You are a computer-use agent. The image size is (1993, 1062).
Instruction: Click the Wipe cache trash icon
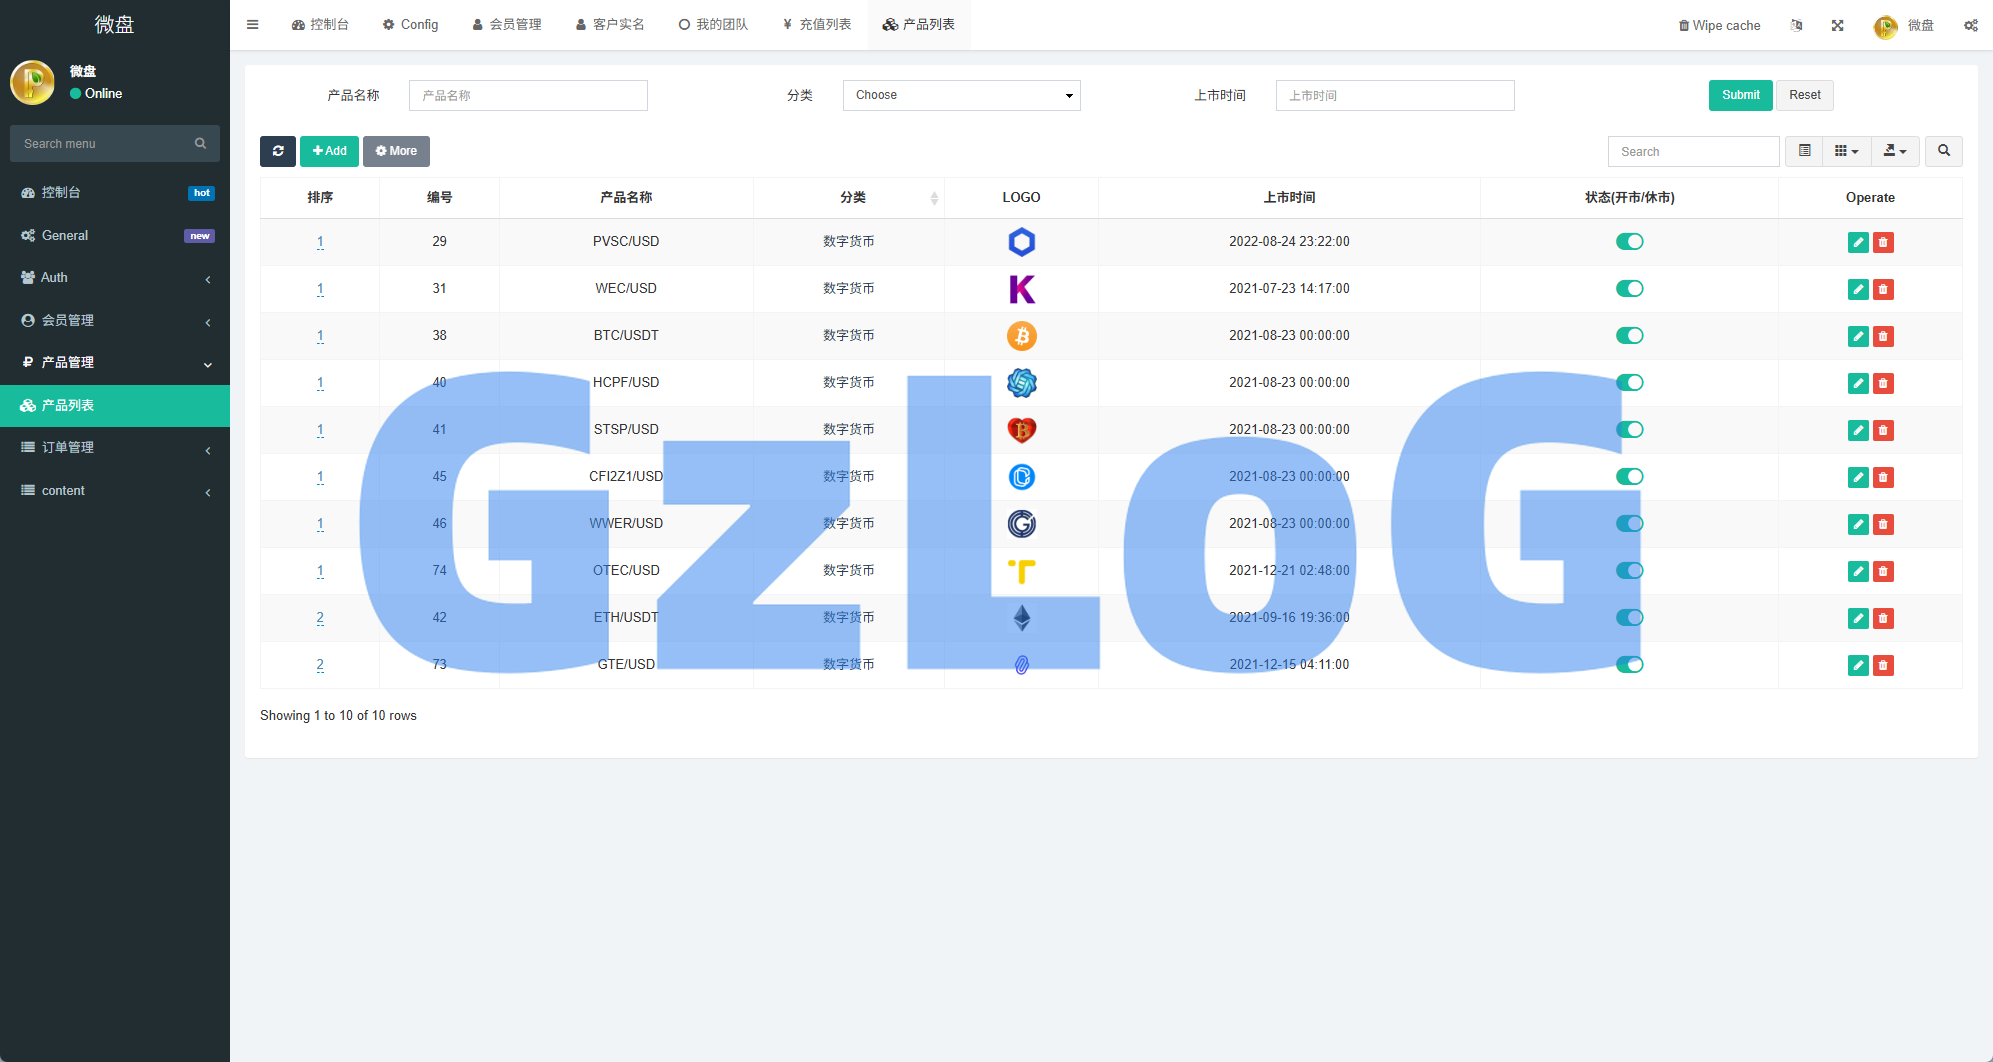coord(1684,26)
